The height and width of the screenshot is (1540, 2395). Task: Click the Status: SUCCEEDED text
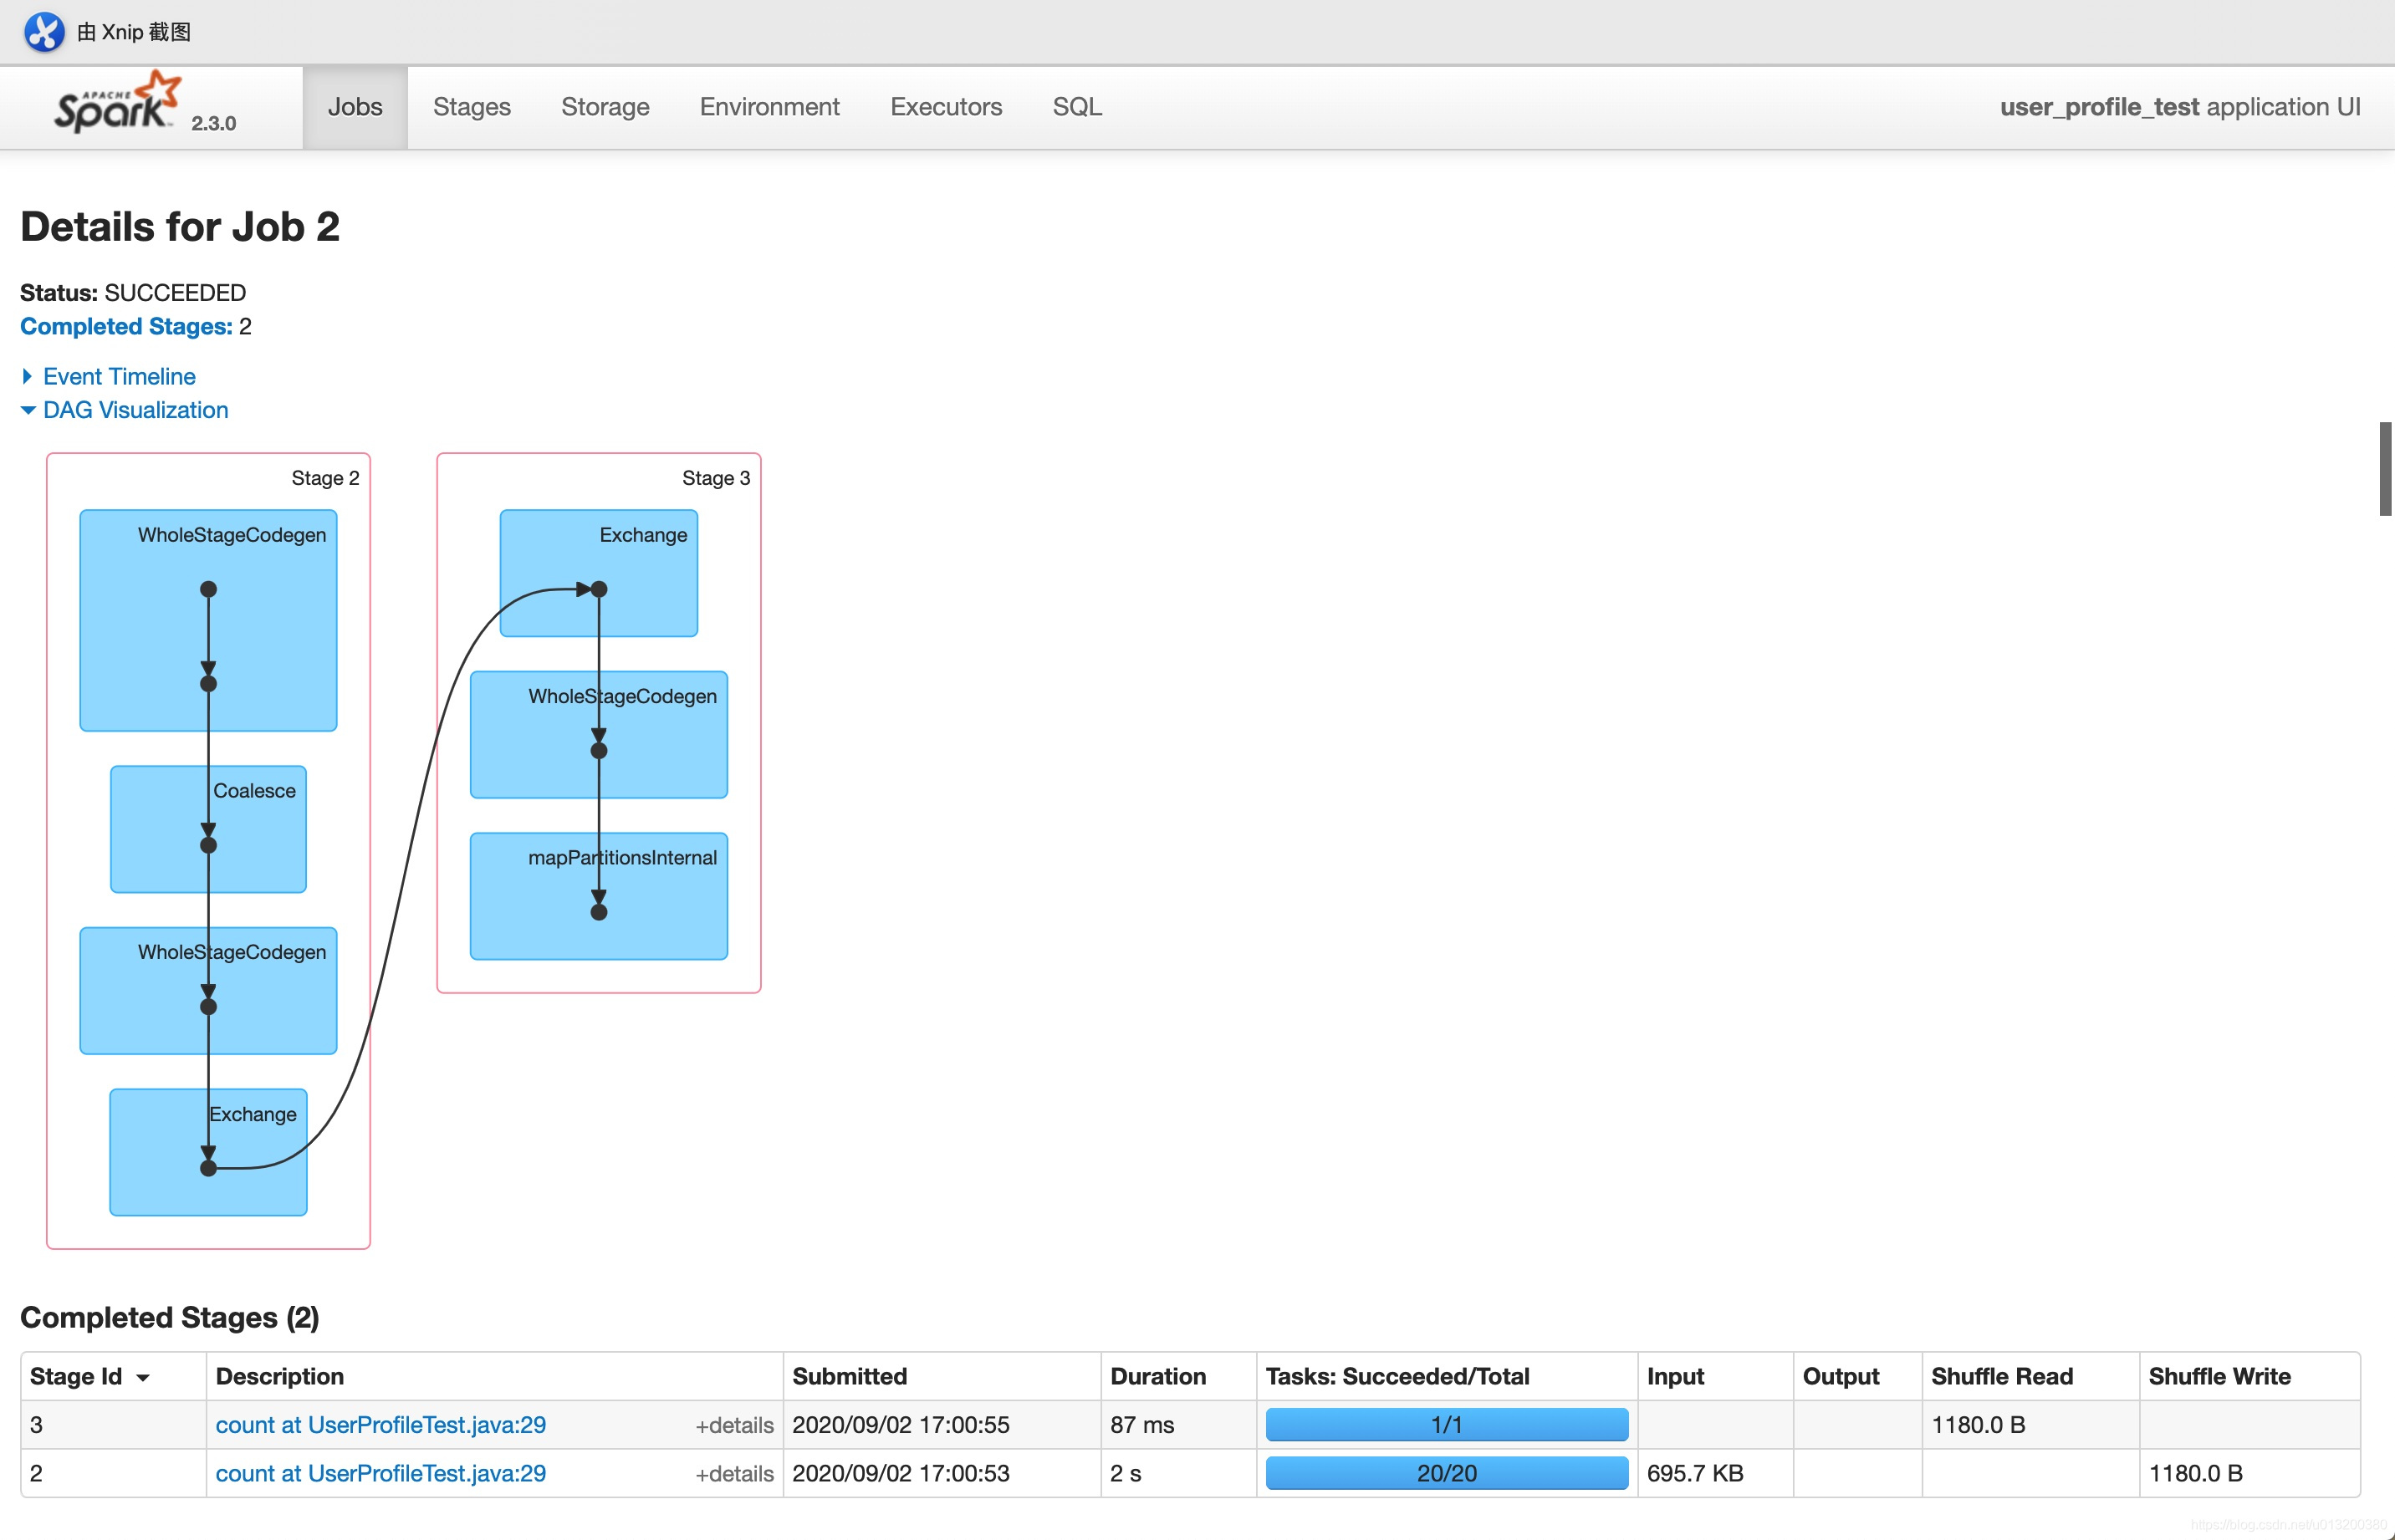pyautogui.click(x=133, y=293)
